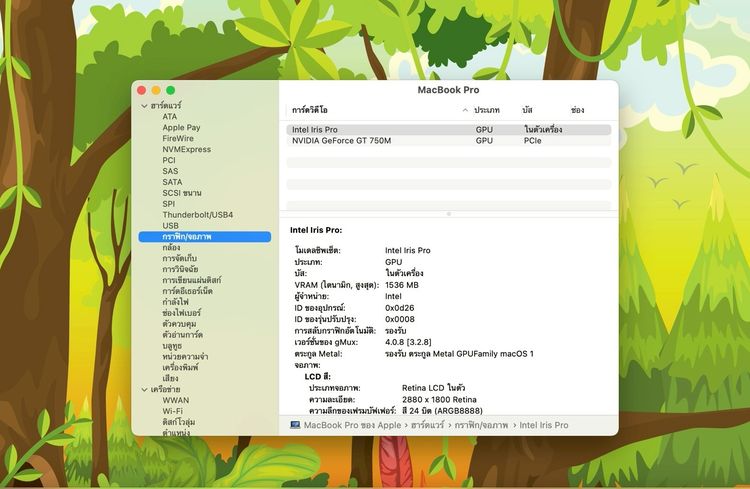This screenshot has width=750, height=489.
Task: Select the Intel Iris Pro row
Action: [x=449, y=130]
